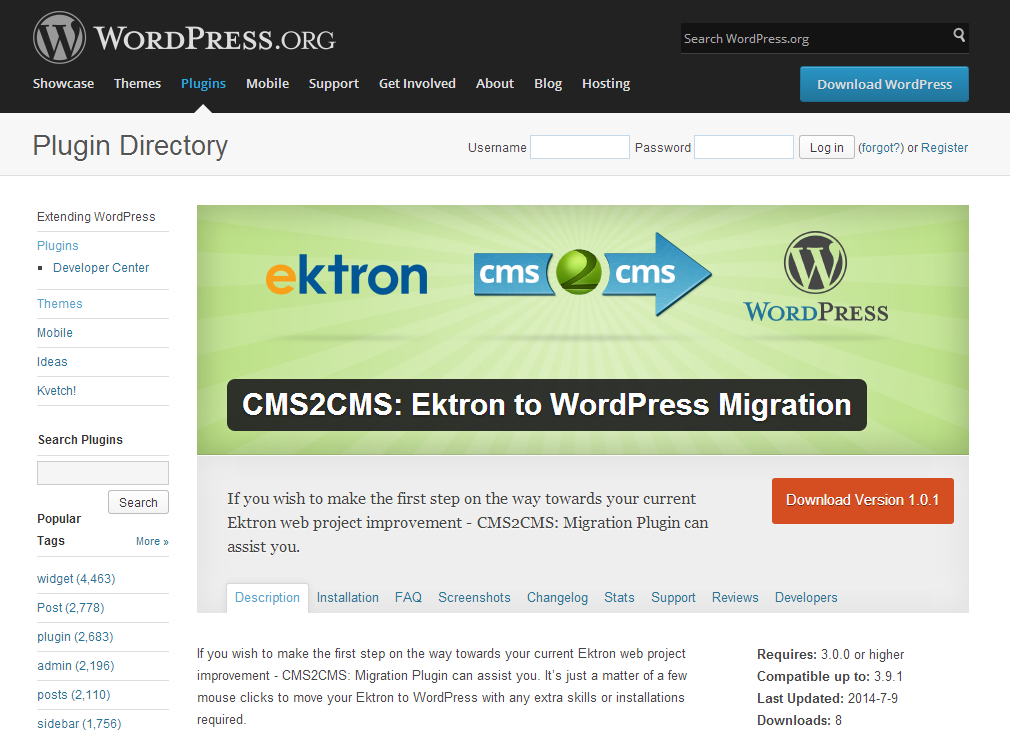Open Plugins link in sidebar
The image size is (1010, 738).
click(x=58, y=246)
